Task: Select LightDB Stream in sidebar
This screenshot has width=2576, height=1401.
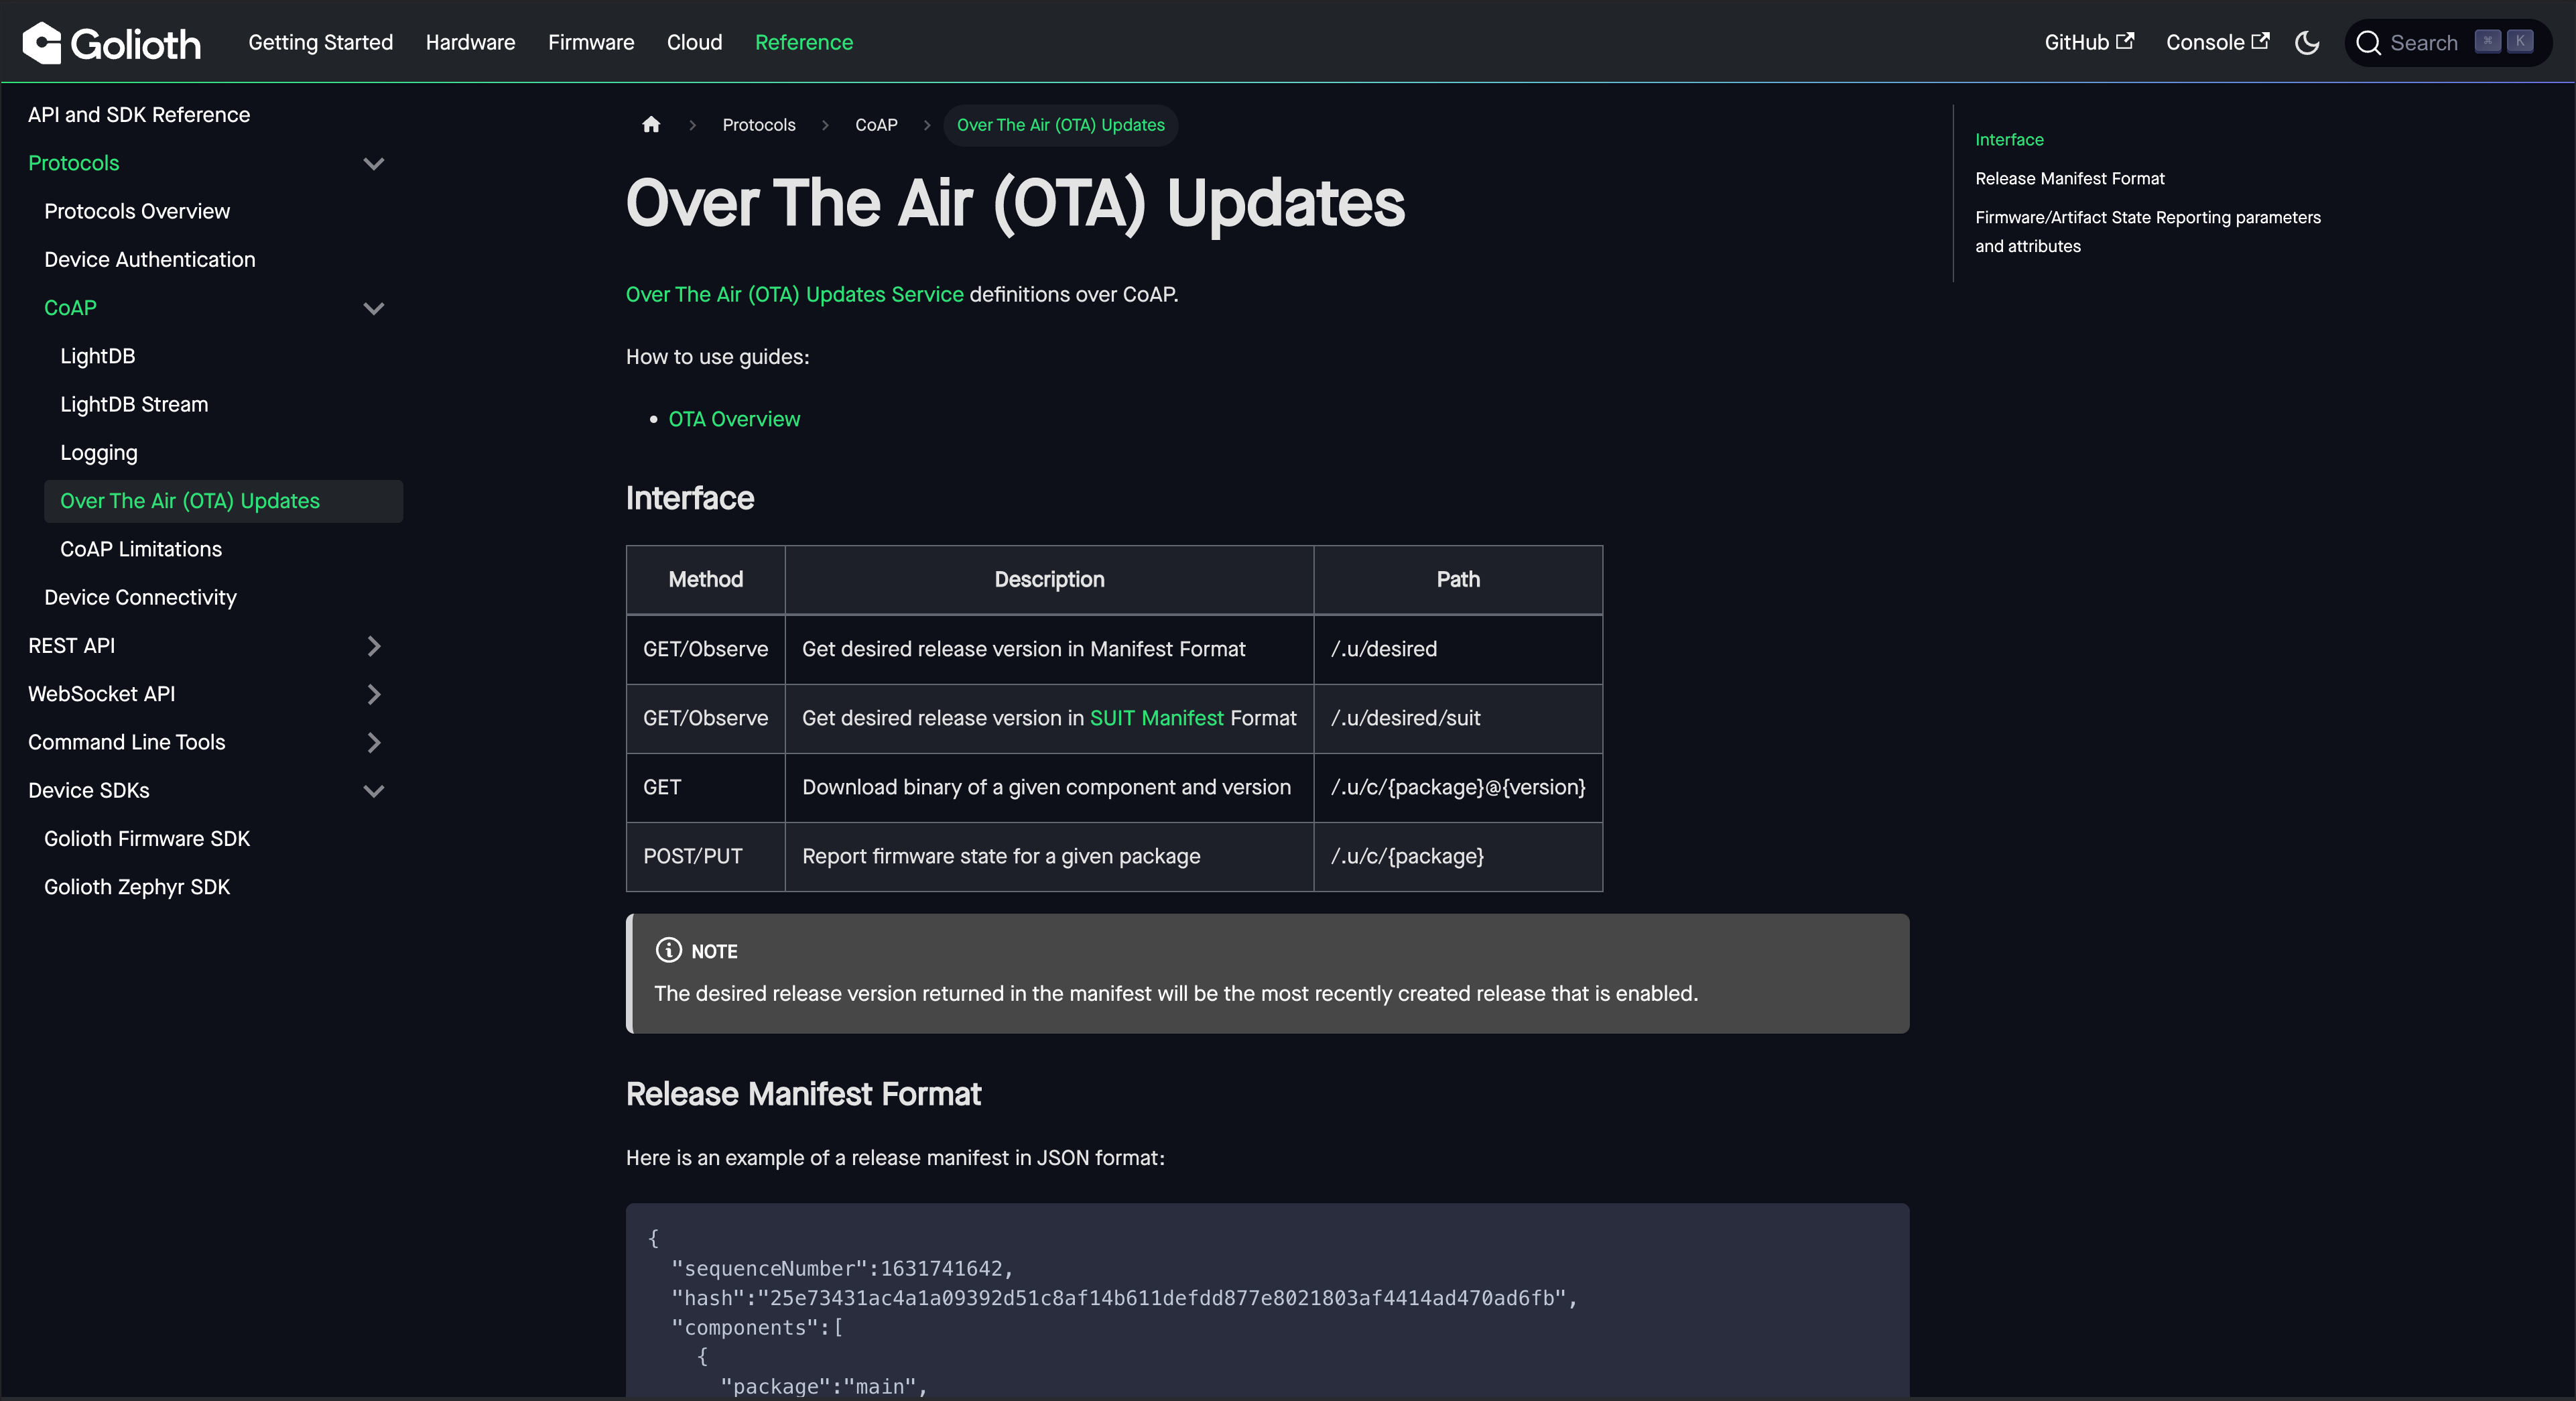Action: point(134,404)
